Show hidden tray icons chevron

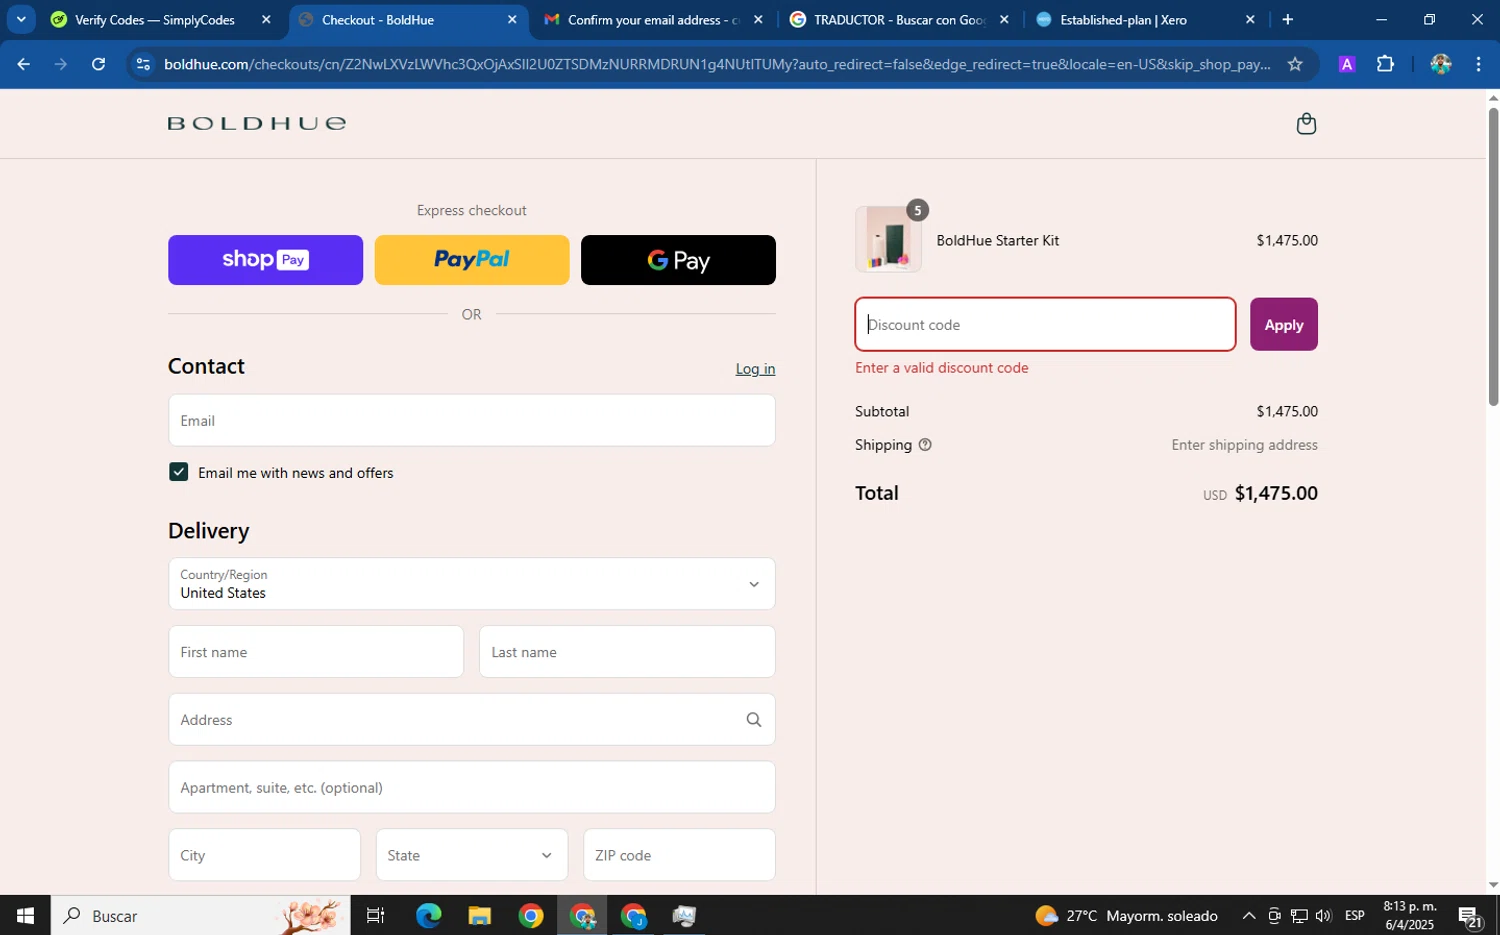click(x=1249, y=915)
